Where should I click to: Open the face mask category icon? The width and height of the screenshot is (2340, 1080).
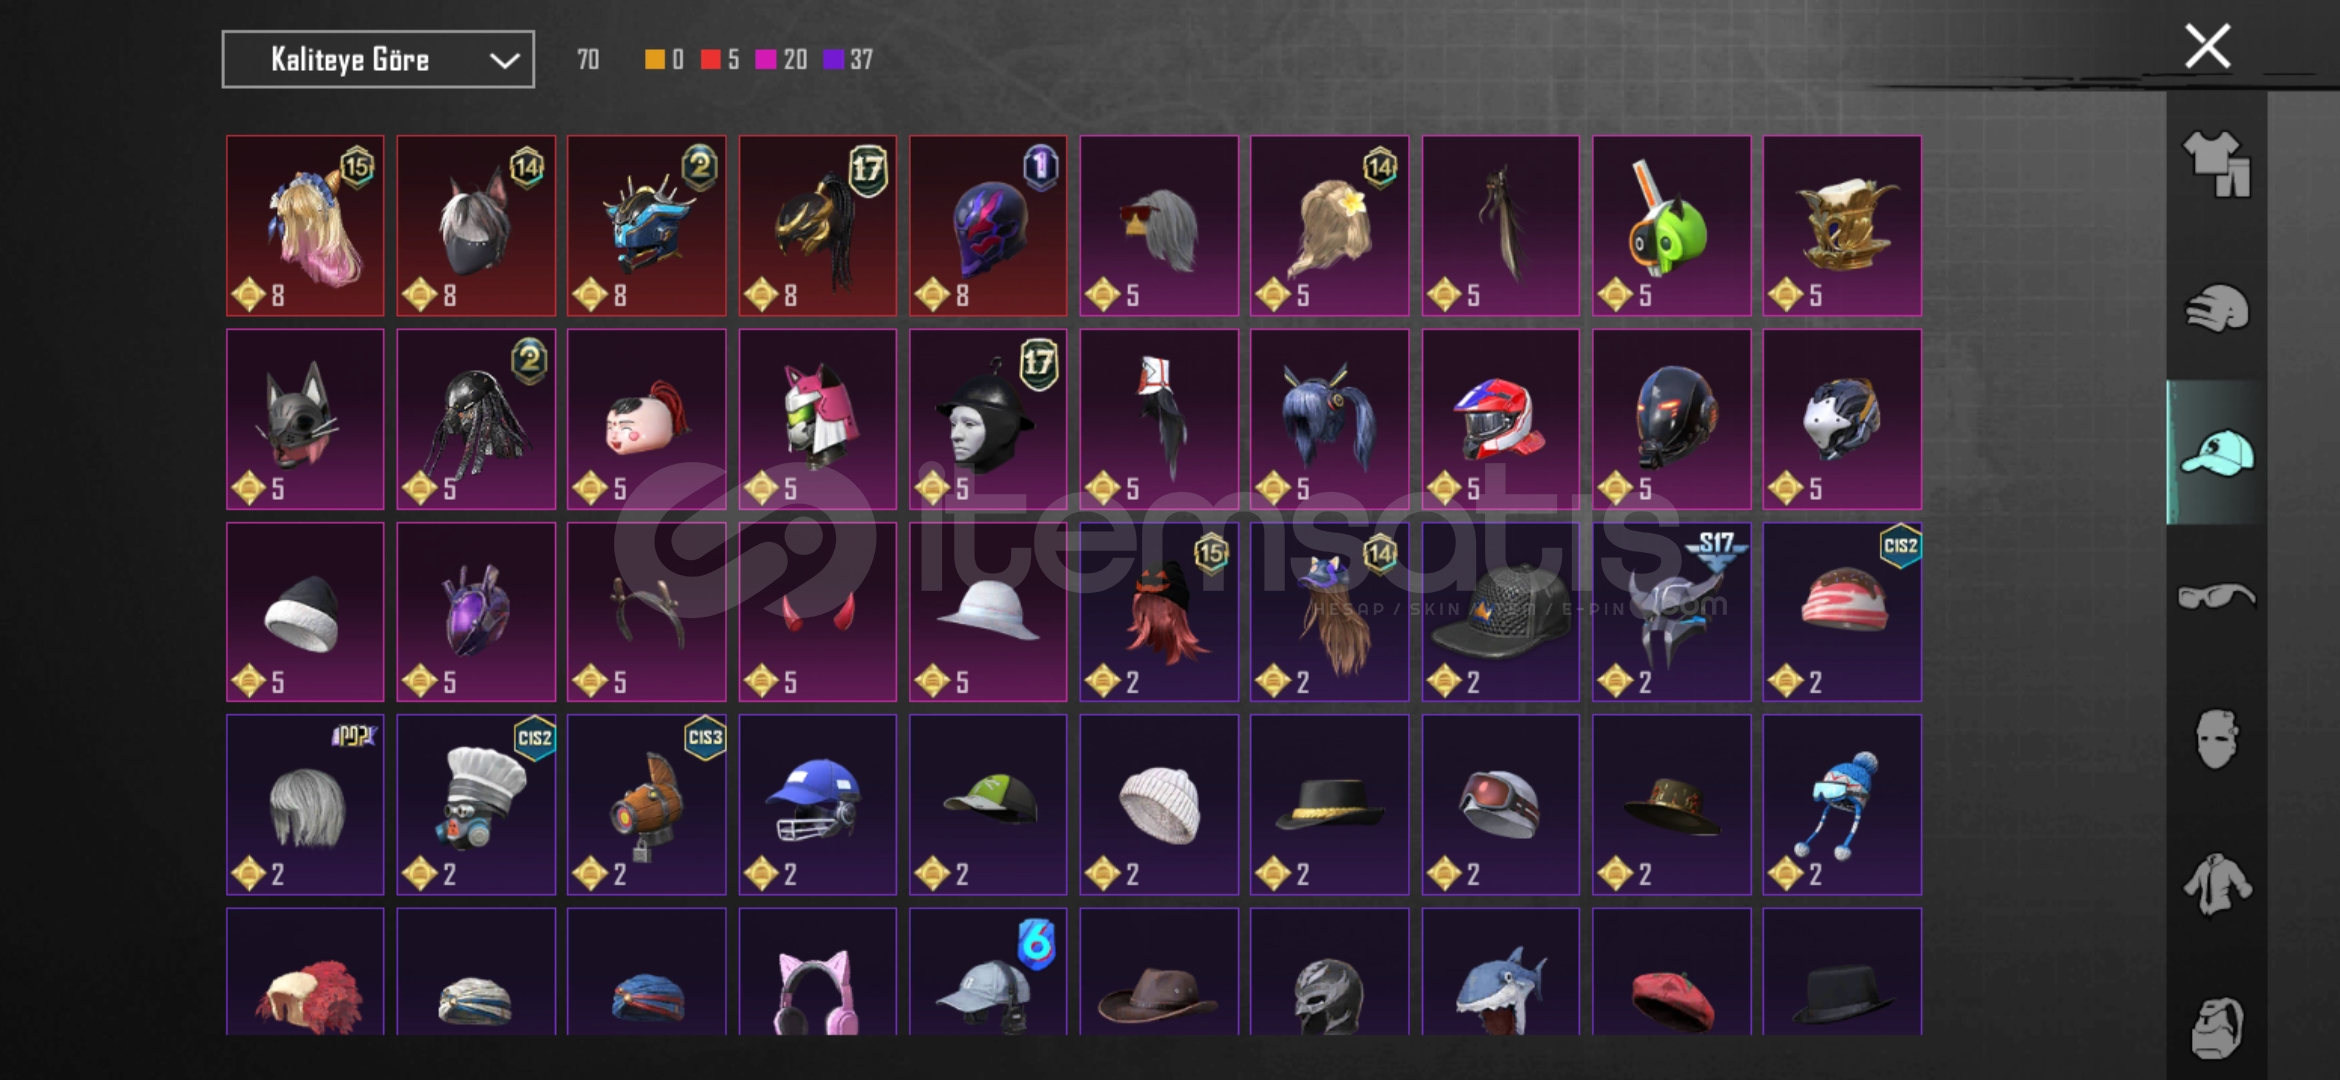tap(2217, 739)
